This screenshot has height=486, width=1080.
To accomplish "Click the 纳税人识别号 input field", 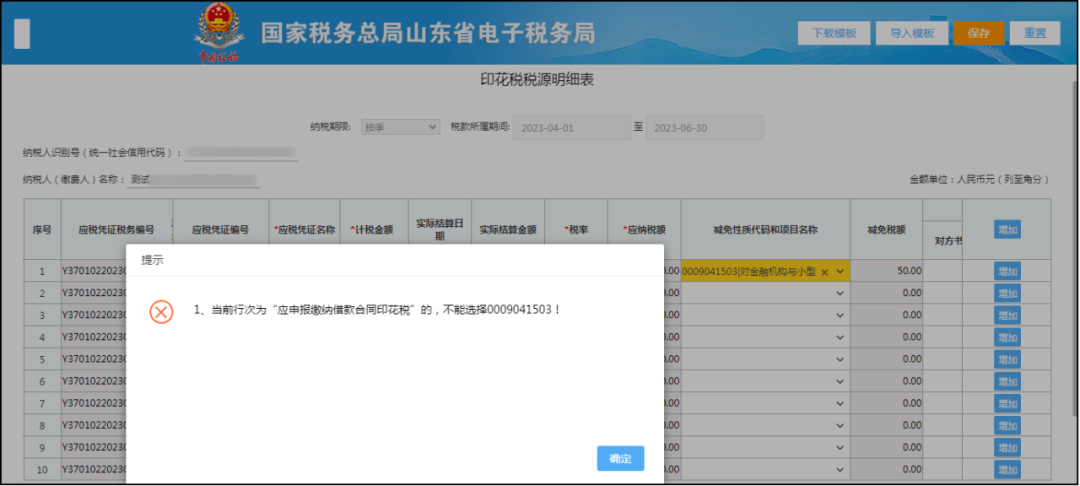I will click(240, 153).
